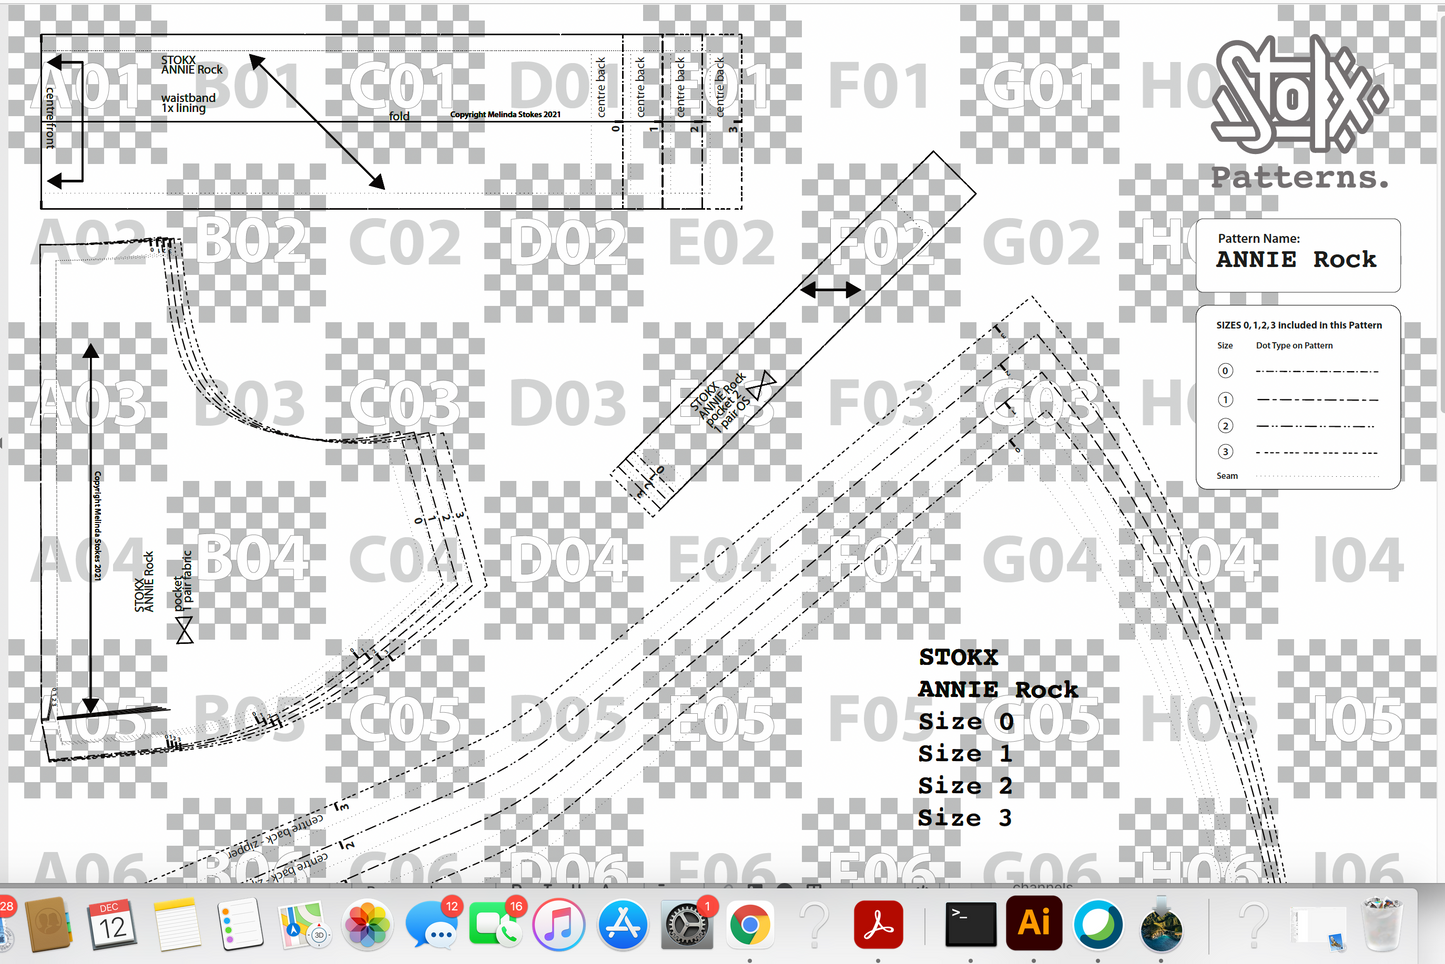Click the 'Pattern Name:' label

(x=1258, y=238)
